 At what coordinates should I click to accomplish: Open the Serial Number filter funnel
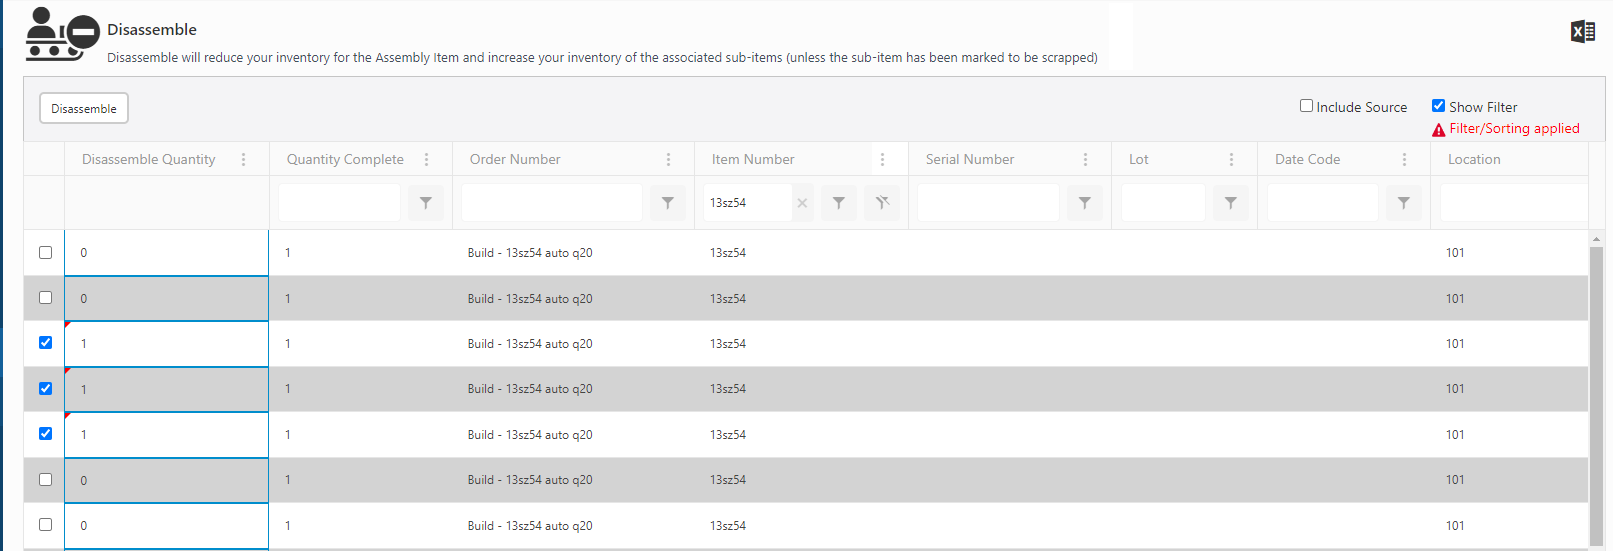pos(1085,203)
